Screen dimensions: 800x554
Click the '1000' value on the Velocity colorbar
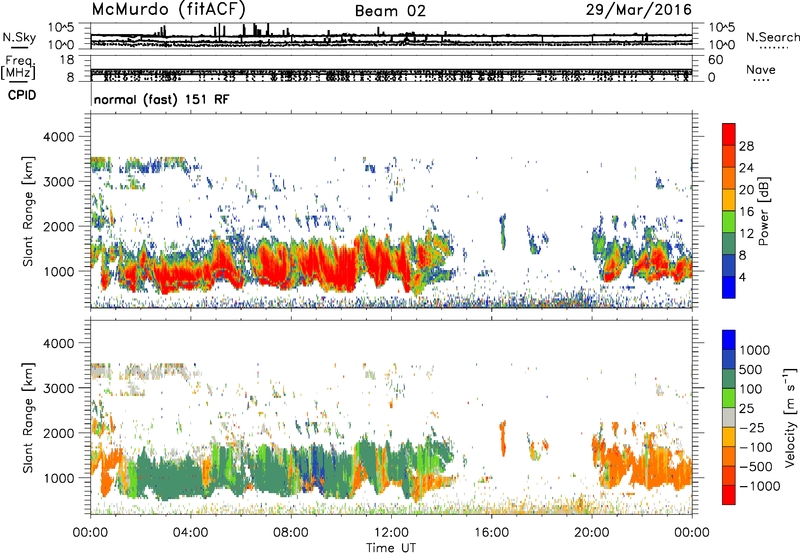click(x=754, y=350)
